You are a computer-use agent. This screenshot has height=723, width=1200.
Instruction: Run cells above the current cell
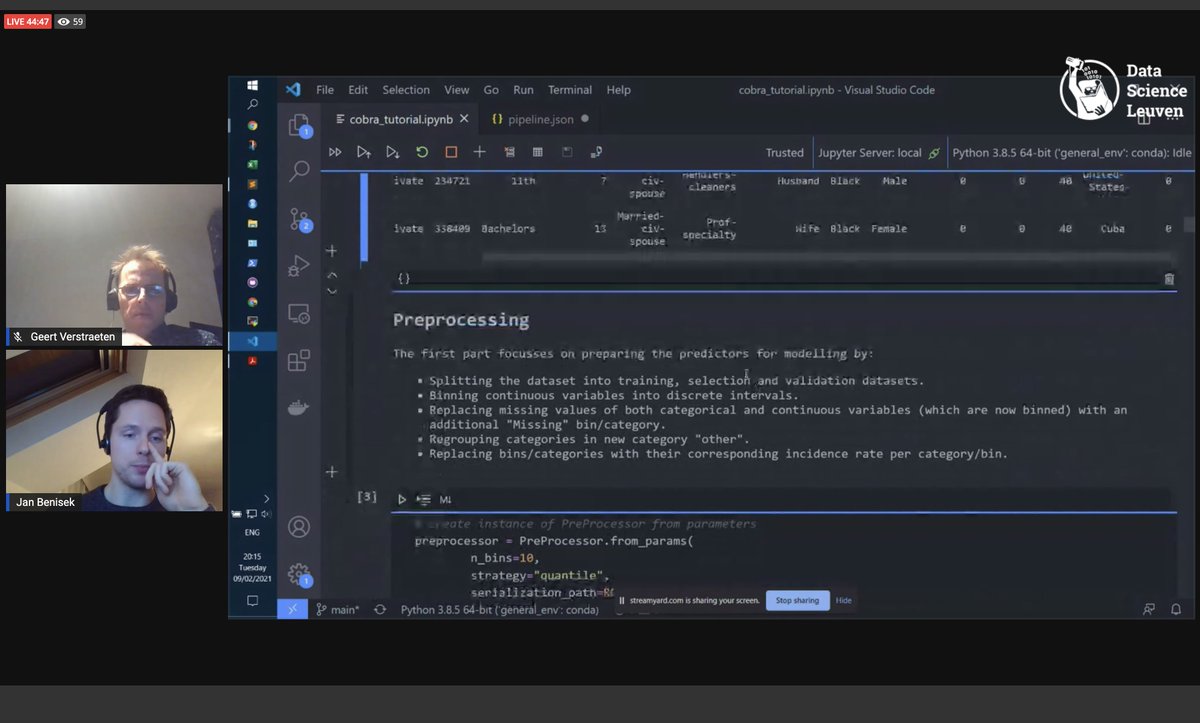point(364,152)
